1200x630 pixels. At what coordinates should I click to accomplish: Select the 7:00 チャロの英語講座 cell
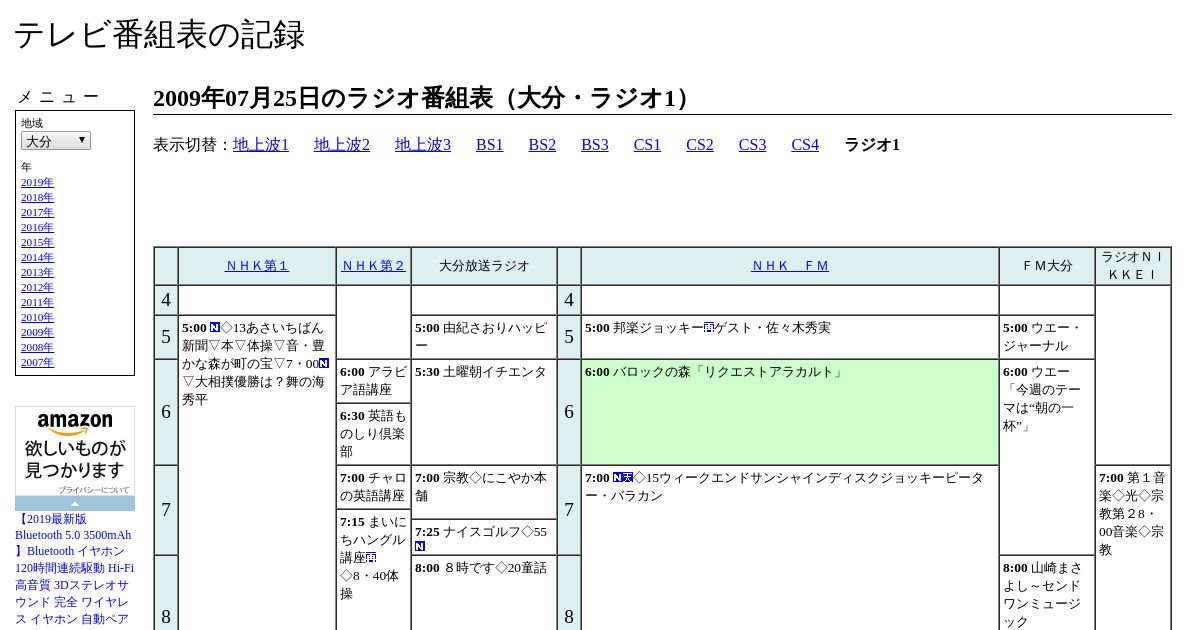click(x=374, y=487)
